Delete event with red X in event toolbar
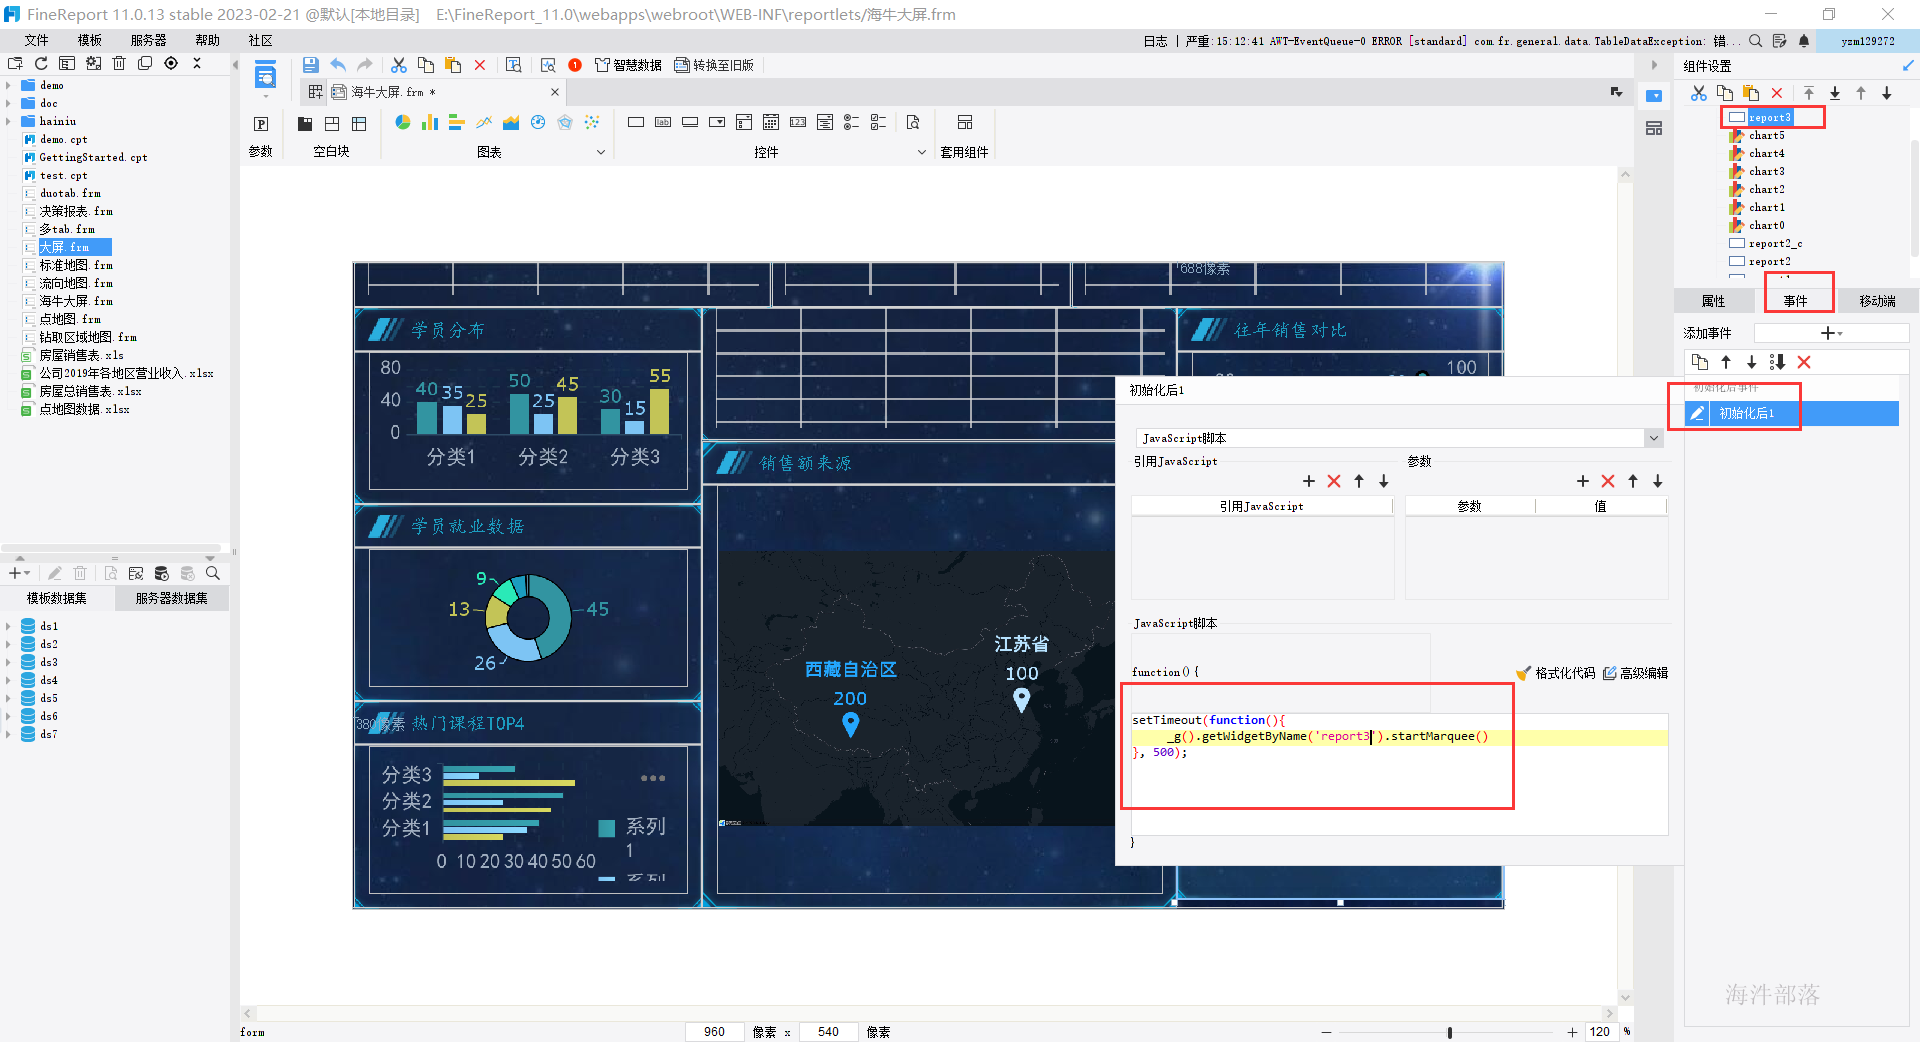 click(x=1804, y=362)
